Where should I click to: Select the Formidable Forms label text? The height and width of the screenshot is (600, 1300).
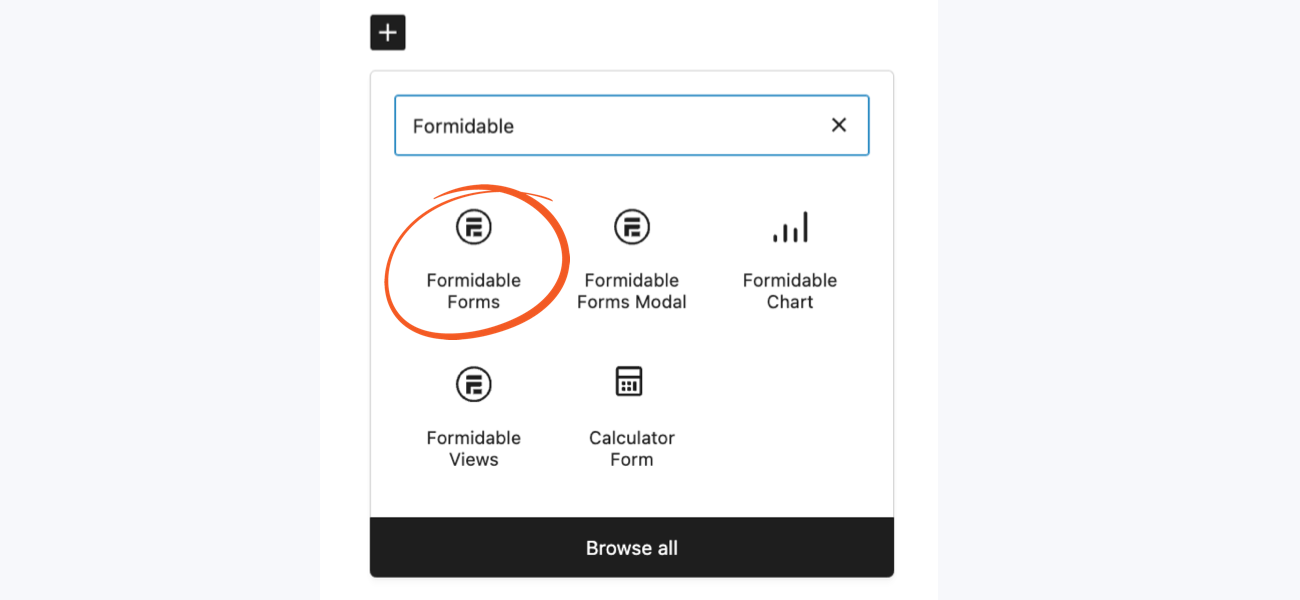473,291
